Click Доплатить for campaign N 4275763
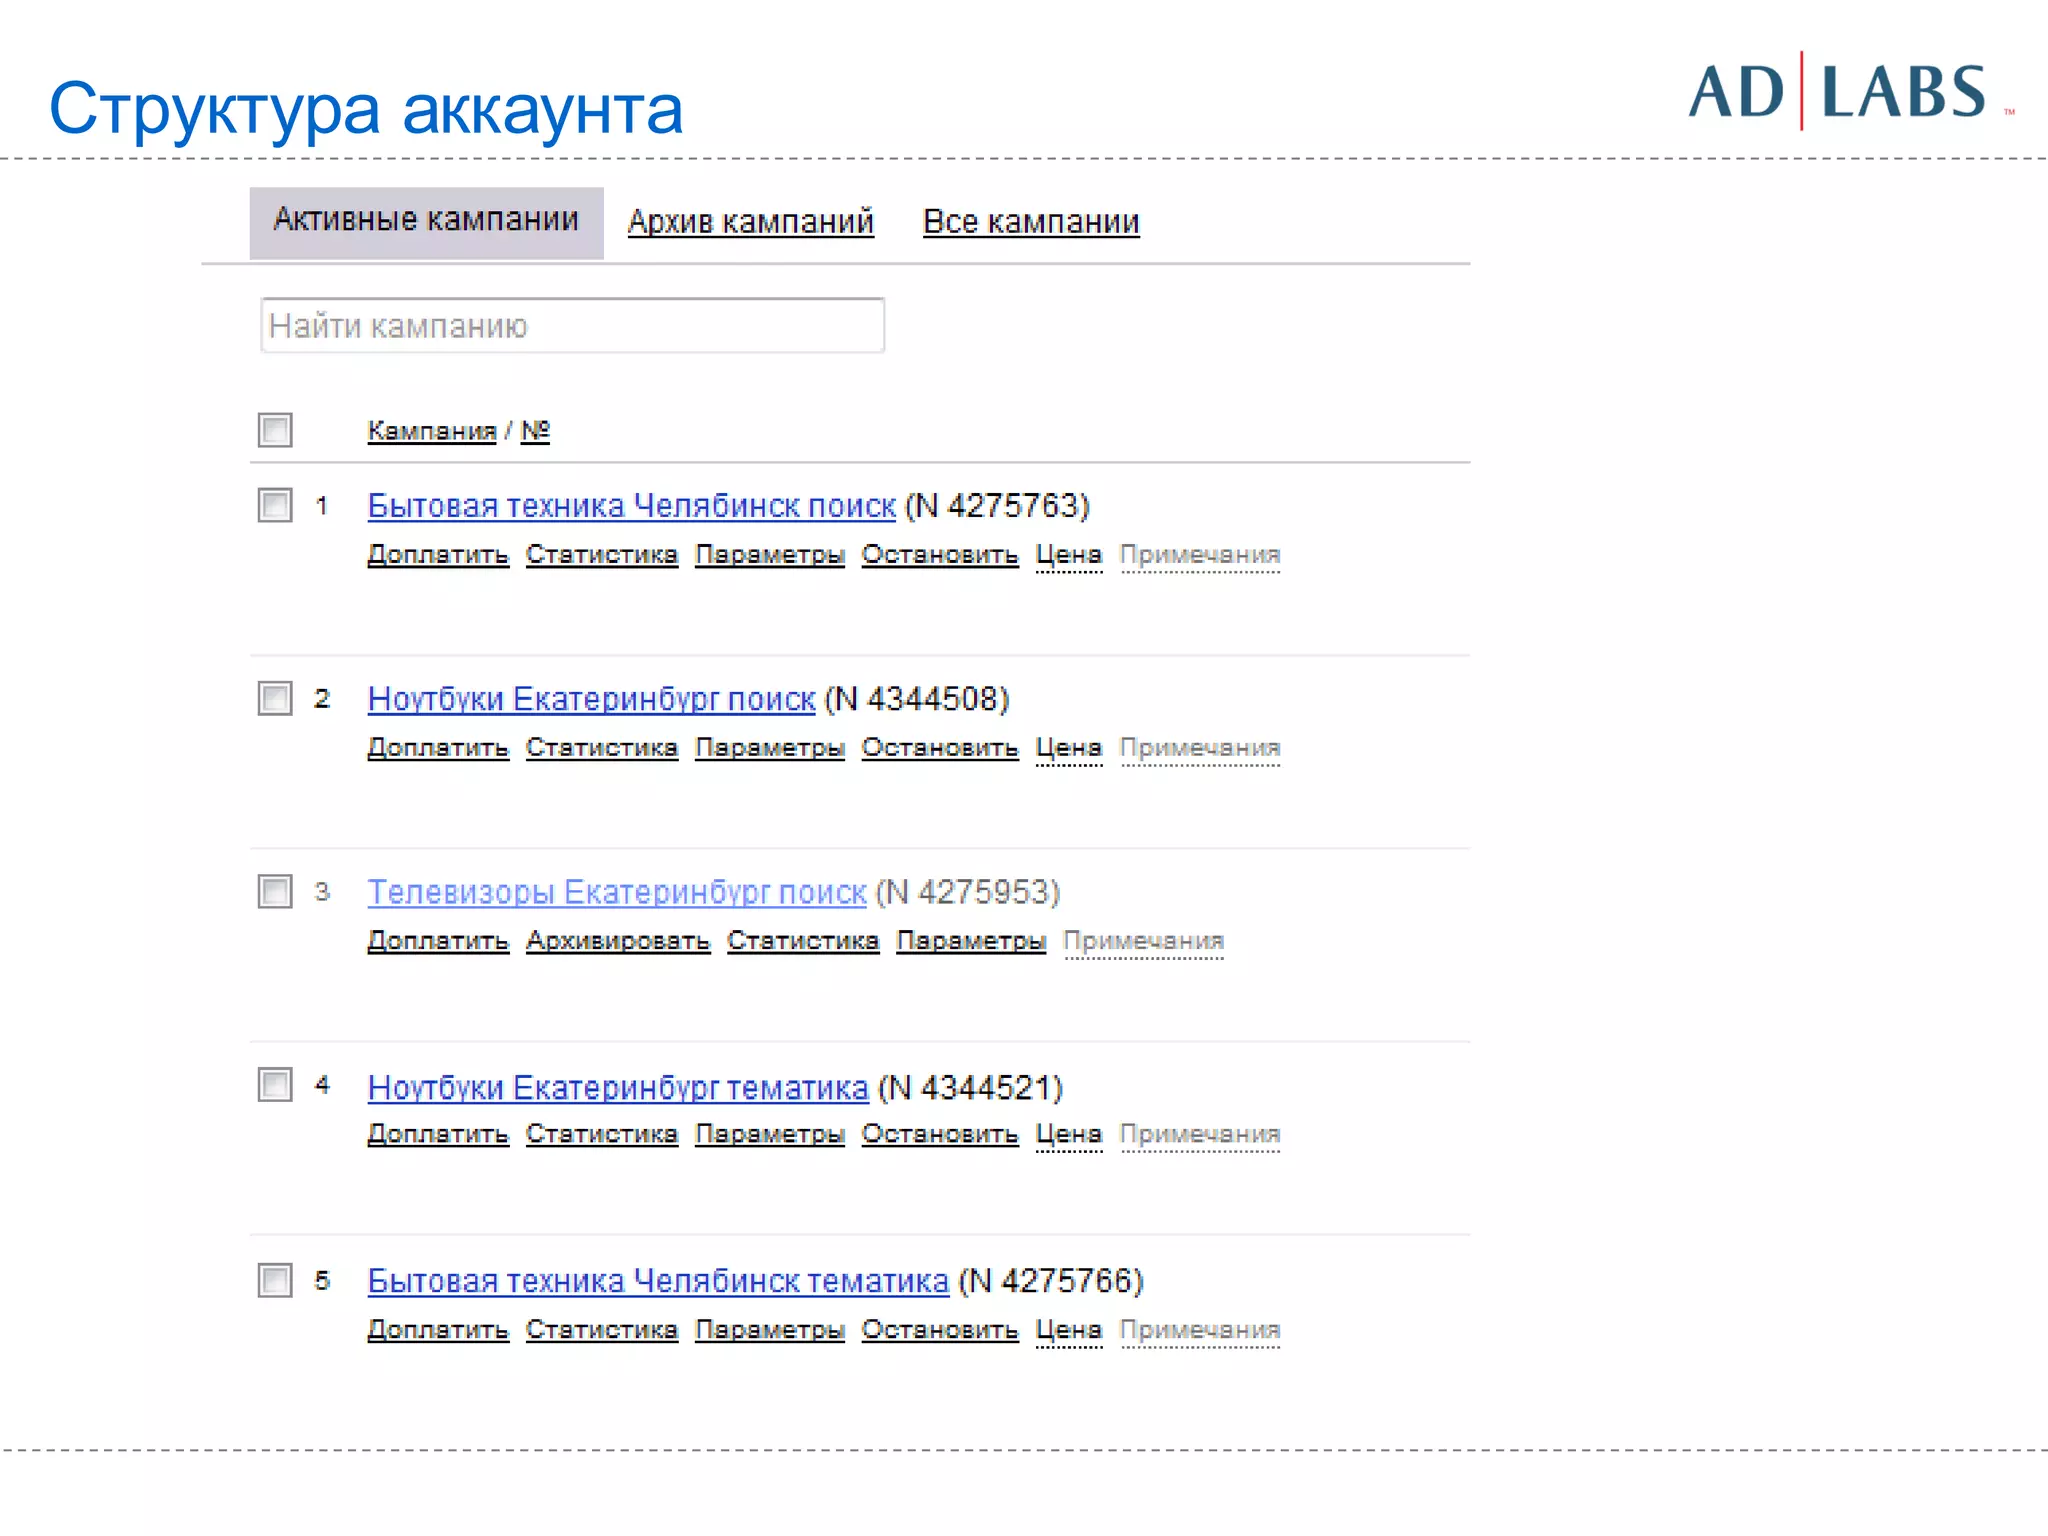Viewport: 2048px width, 1536px height. [438, 555]
